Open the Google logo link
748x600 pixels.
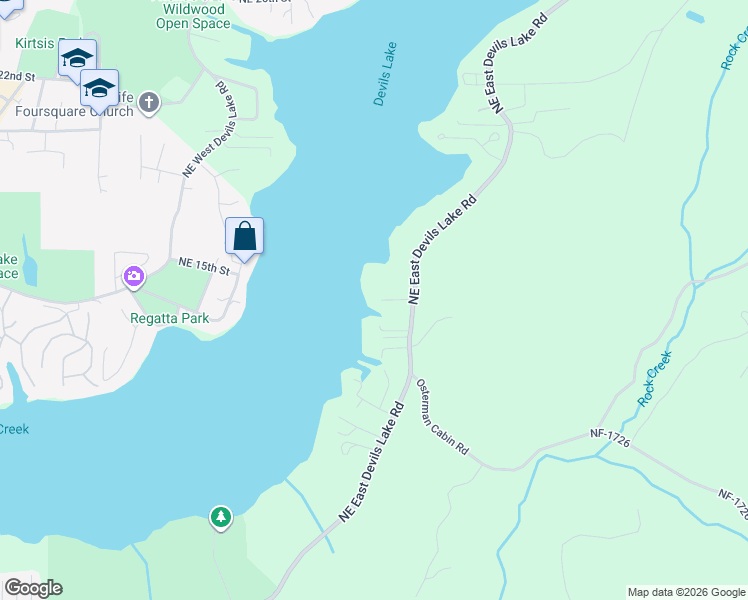pyautogui.click(x=33, y=588)
